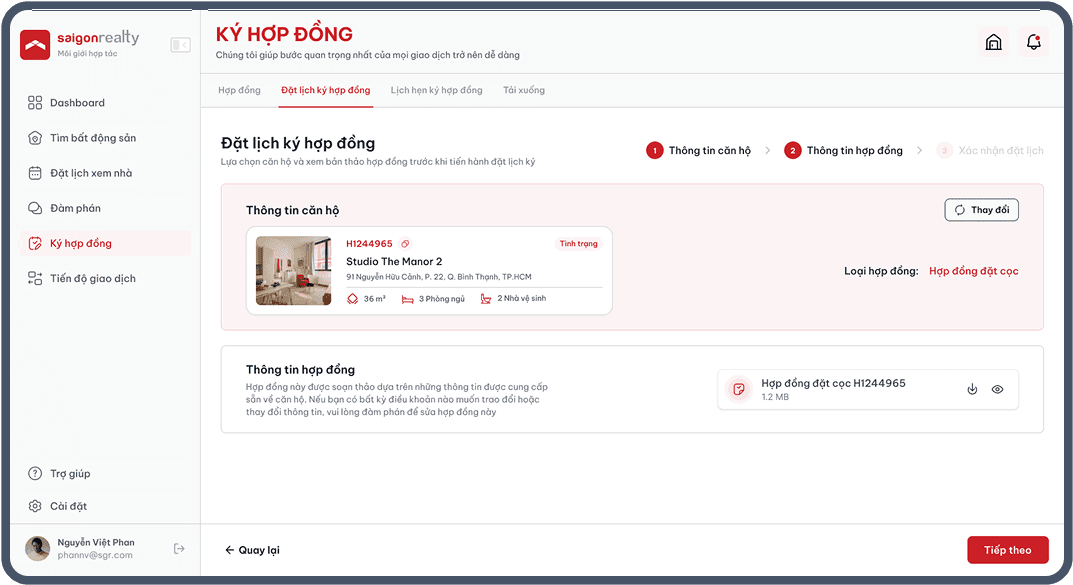
Task: Click the Dashboard grid icon
Action: tap(35, 103)
